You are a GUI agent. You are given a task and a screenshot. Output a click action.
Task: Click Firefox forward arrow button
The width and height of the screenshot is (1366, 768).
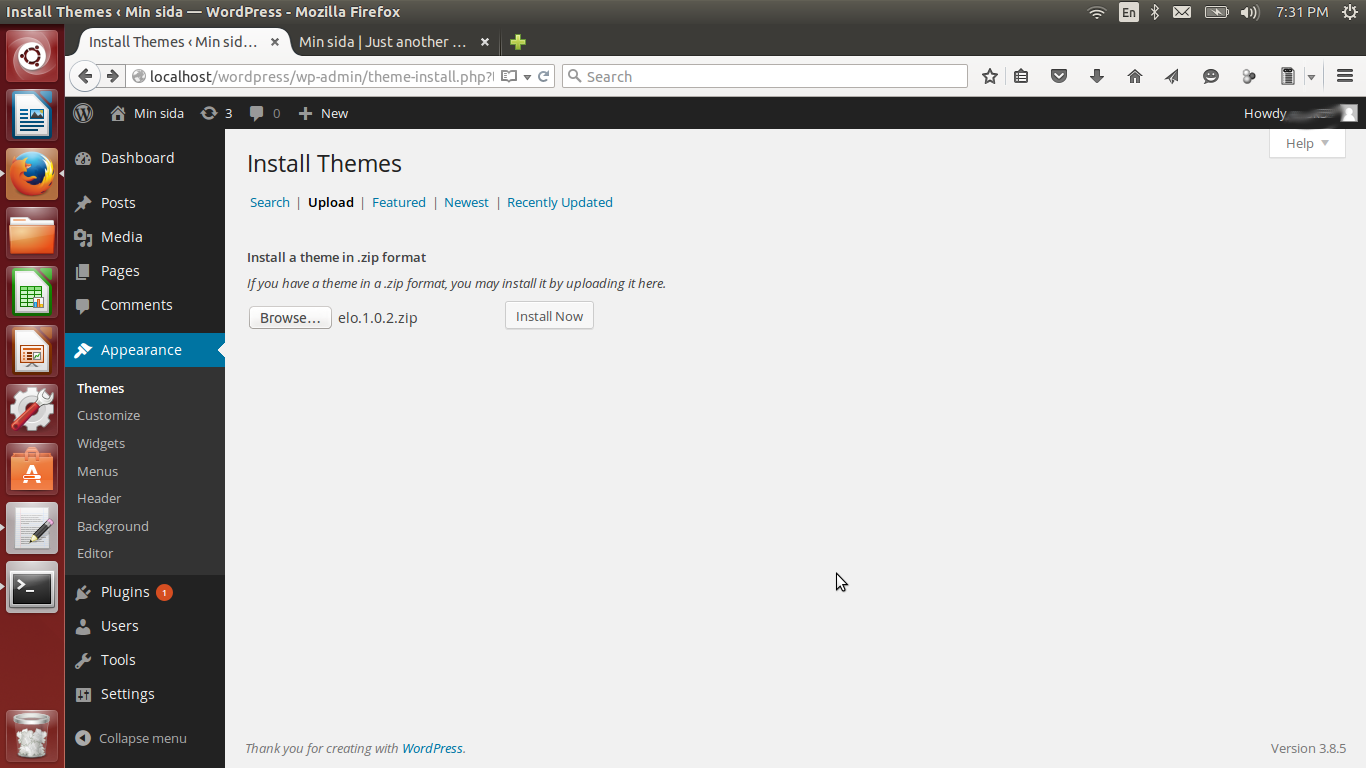coord(113,76)
